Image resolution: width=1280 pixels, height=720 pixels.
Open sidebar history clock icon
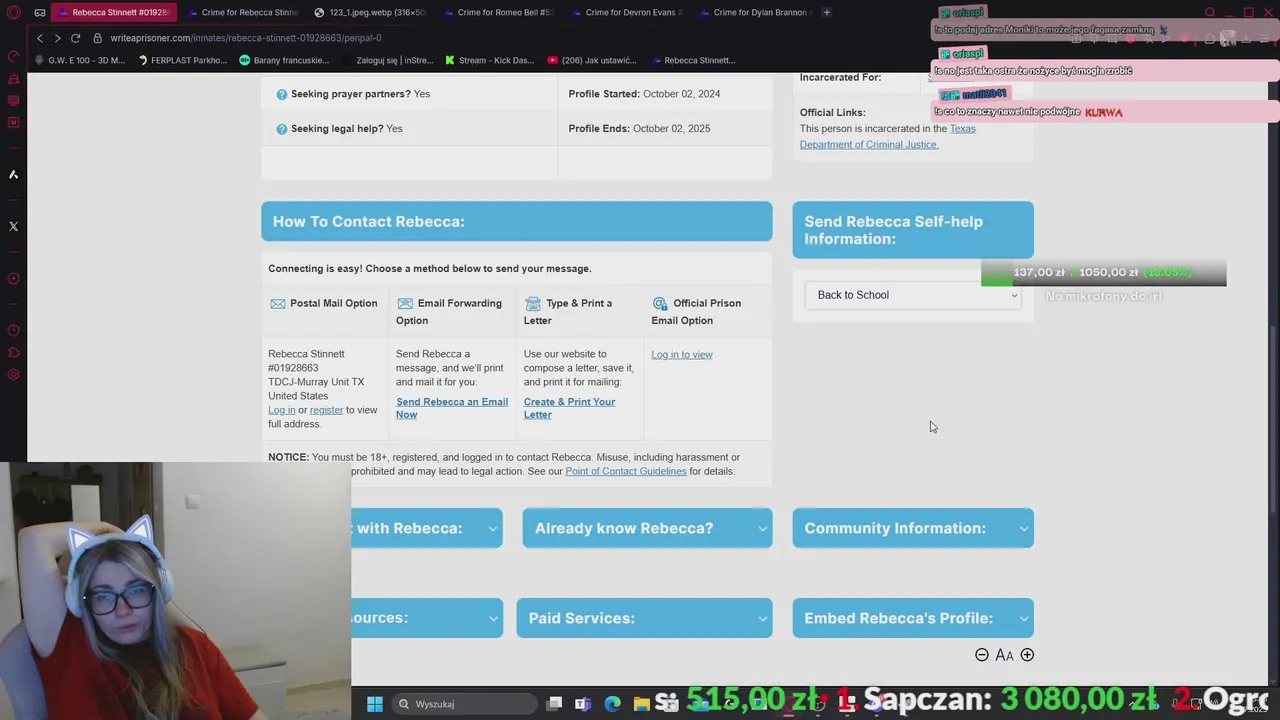click(13, 330)
